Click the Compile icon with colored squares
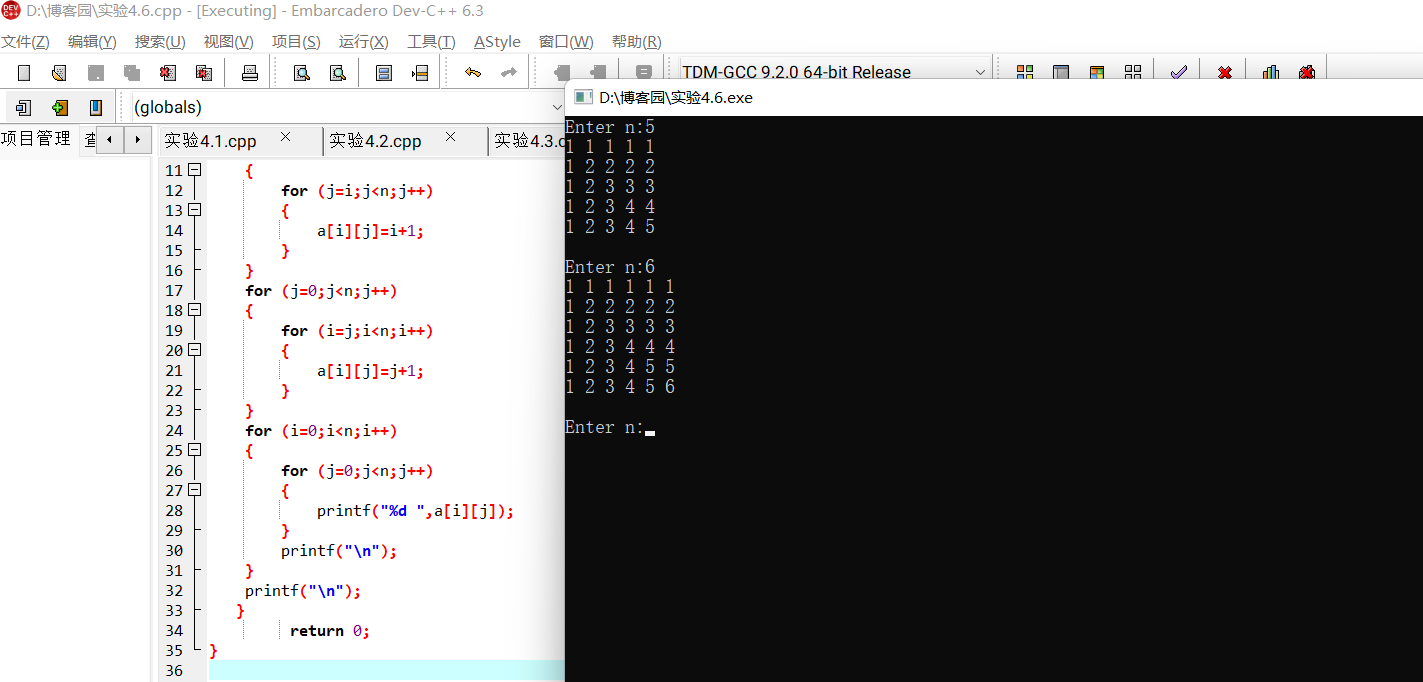Viewport: 1423px width, 682px height. pyautogui.click(x=1025, y=73)
